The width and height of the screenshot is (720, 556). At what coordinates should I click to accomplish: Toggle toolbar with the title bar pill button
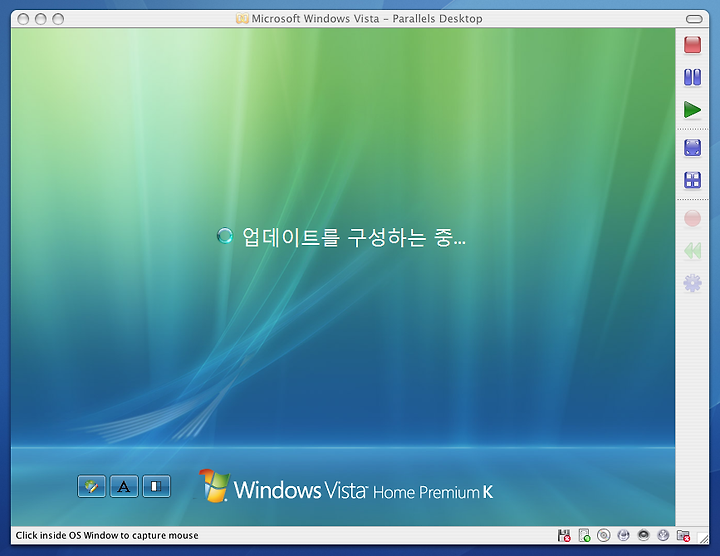[694, 19]
